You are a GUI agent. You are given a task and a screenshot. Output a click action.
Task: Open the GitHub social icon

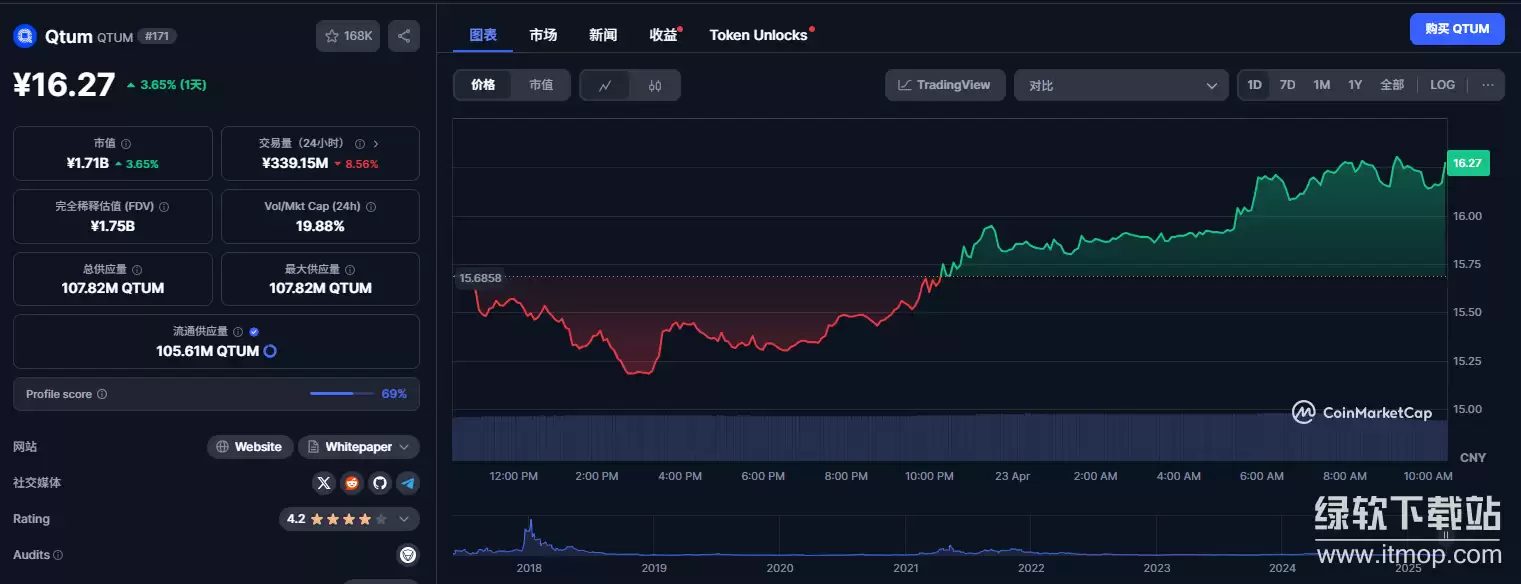click(x=379, y=483)
